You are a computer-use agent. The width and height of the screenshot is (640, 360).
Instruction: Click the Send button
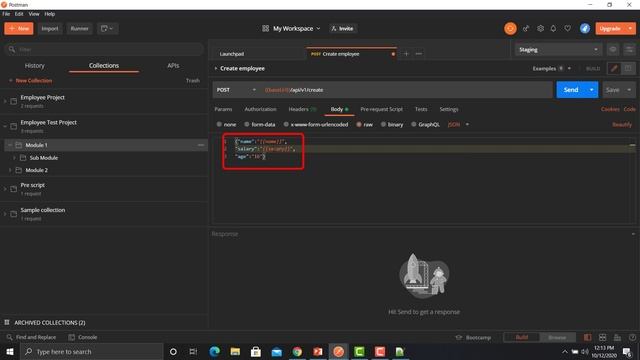coord(571,90)
